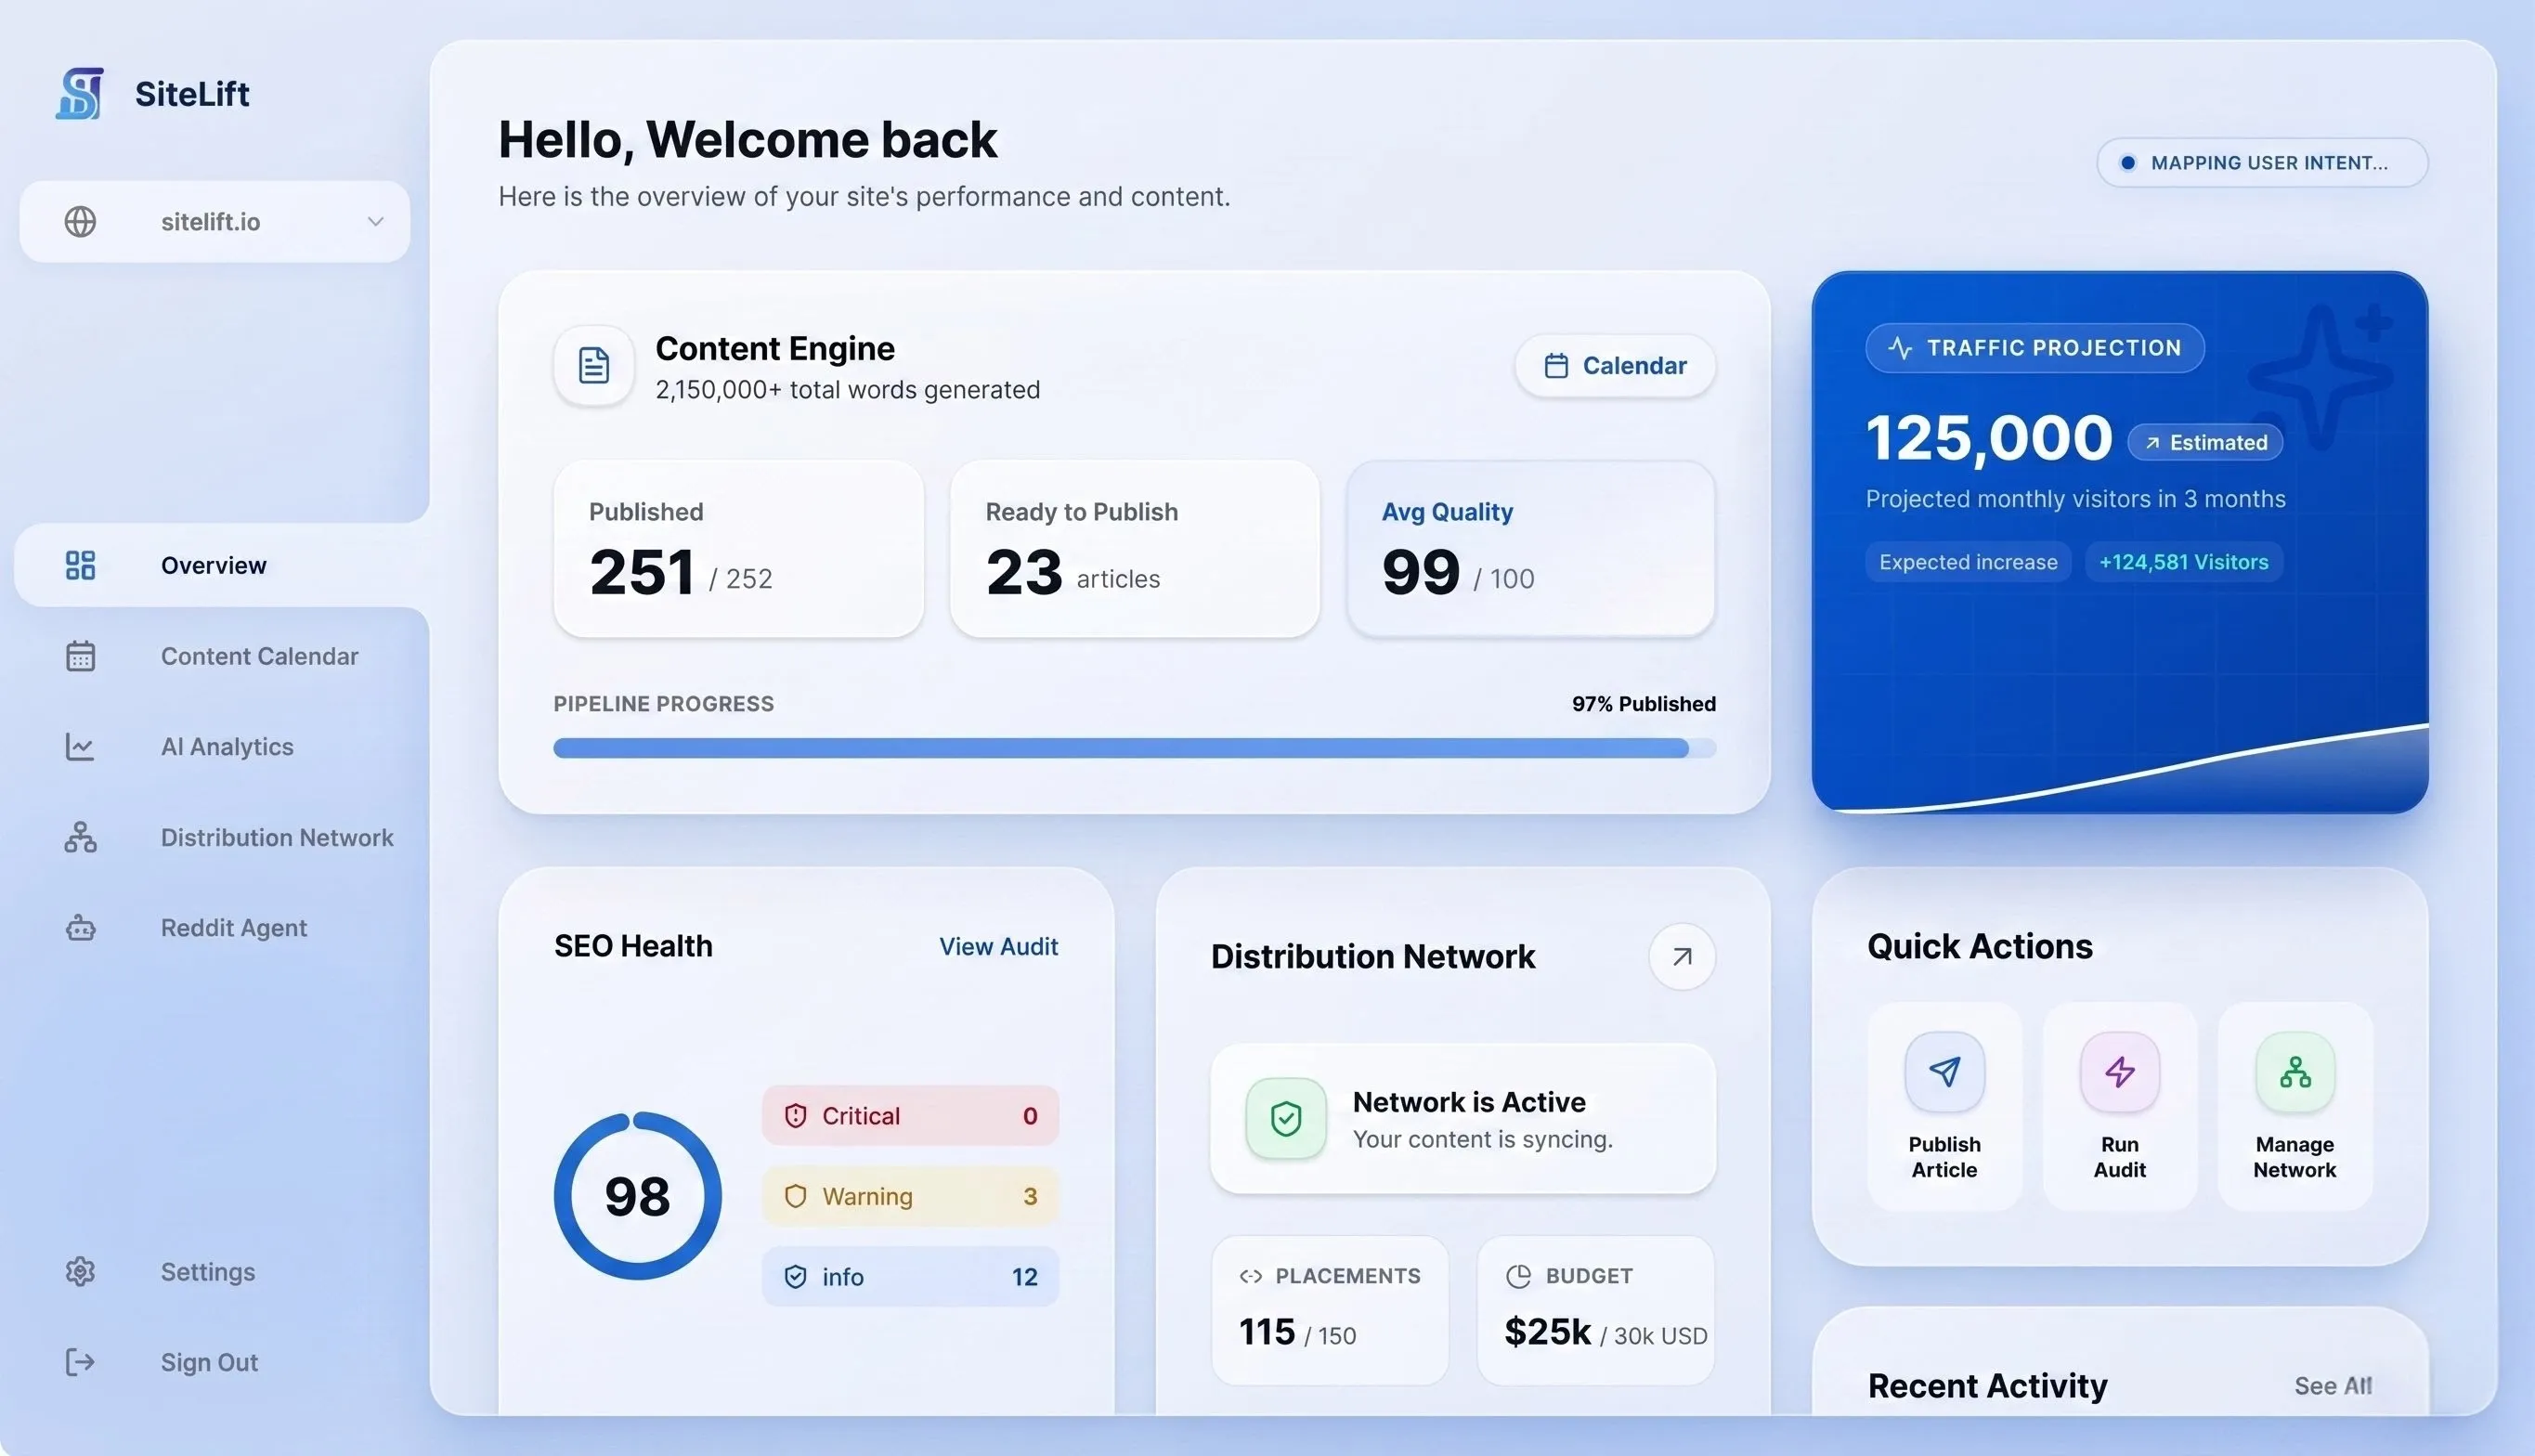Viewport: 2535px width, 1456px height.
Task: Click the 125,000 projected visitors figure
Action: (x=1988, y=437)
